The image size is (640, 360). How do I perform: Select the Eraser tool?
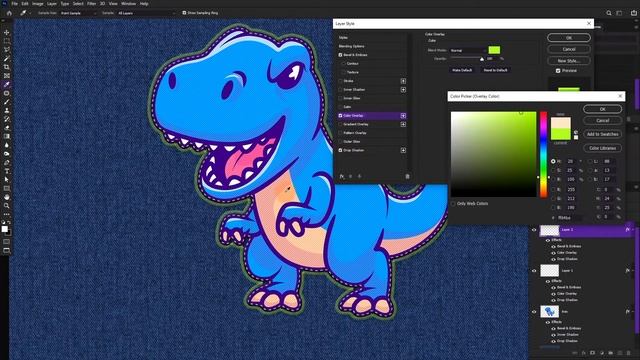pos(7,128)
